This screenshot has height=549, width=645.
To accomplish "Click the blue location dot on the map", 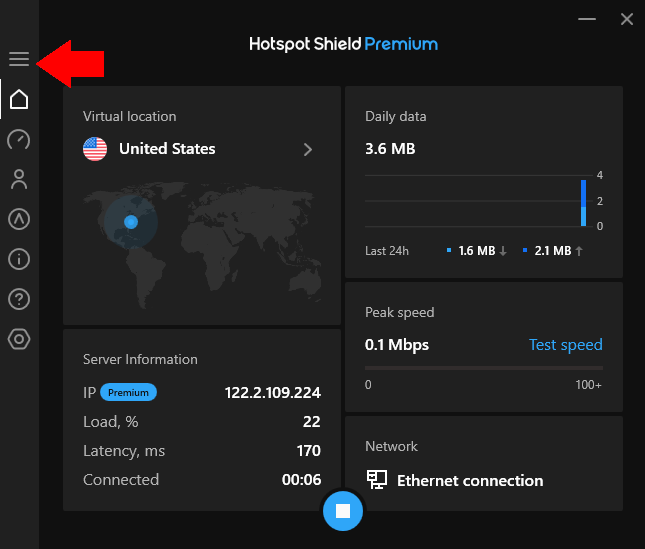I will click(x=131, y=222).
